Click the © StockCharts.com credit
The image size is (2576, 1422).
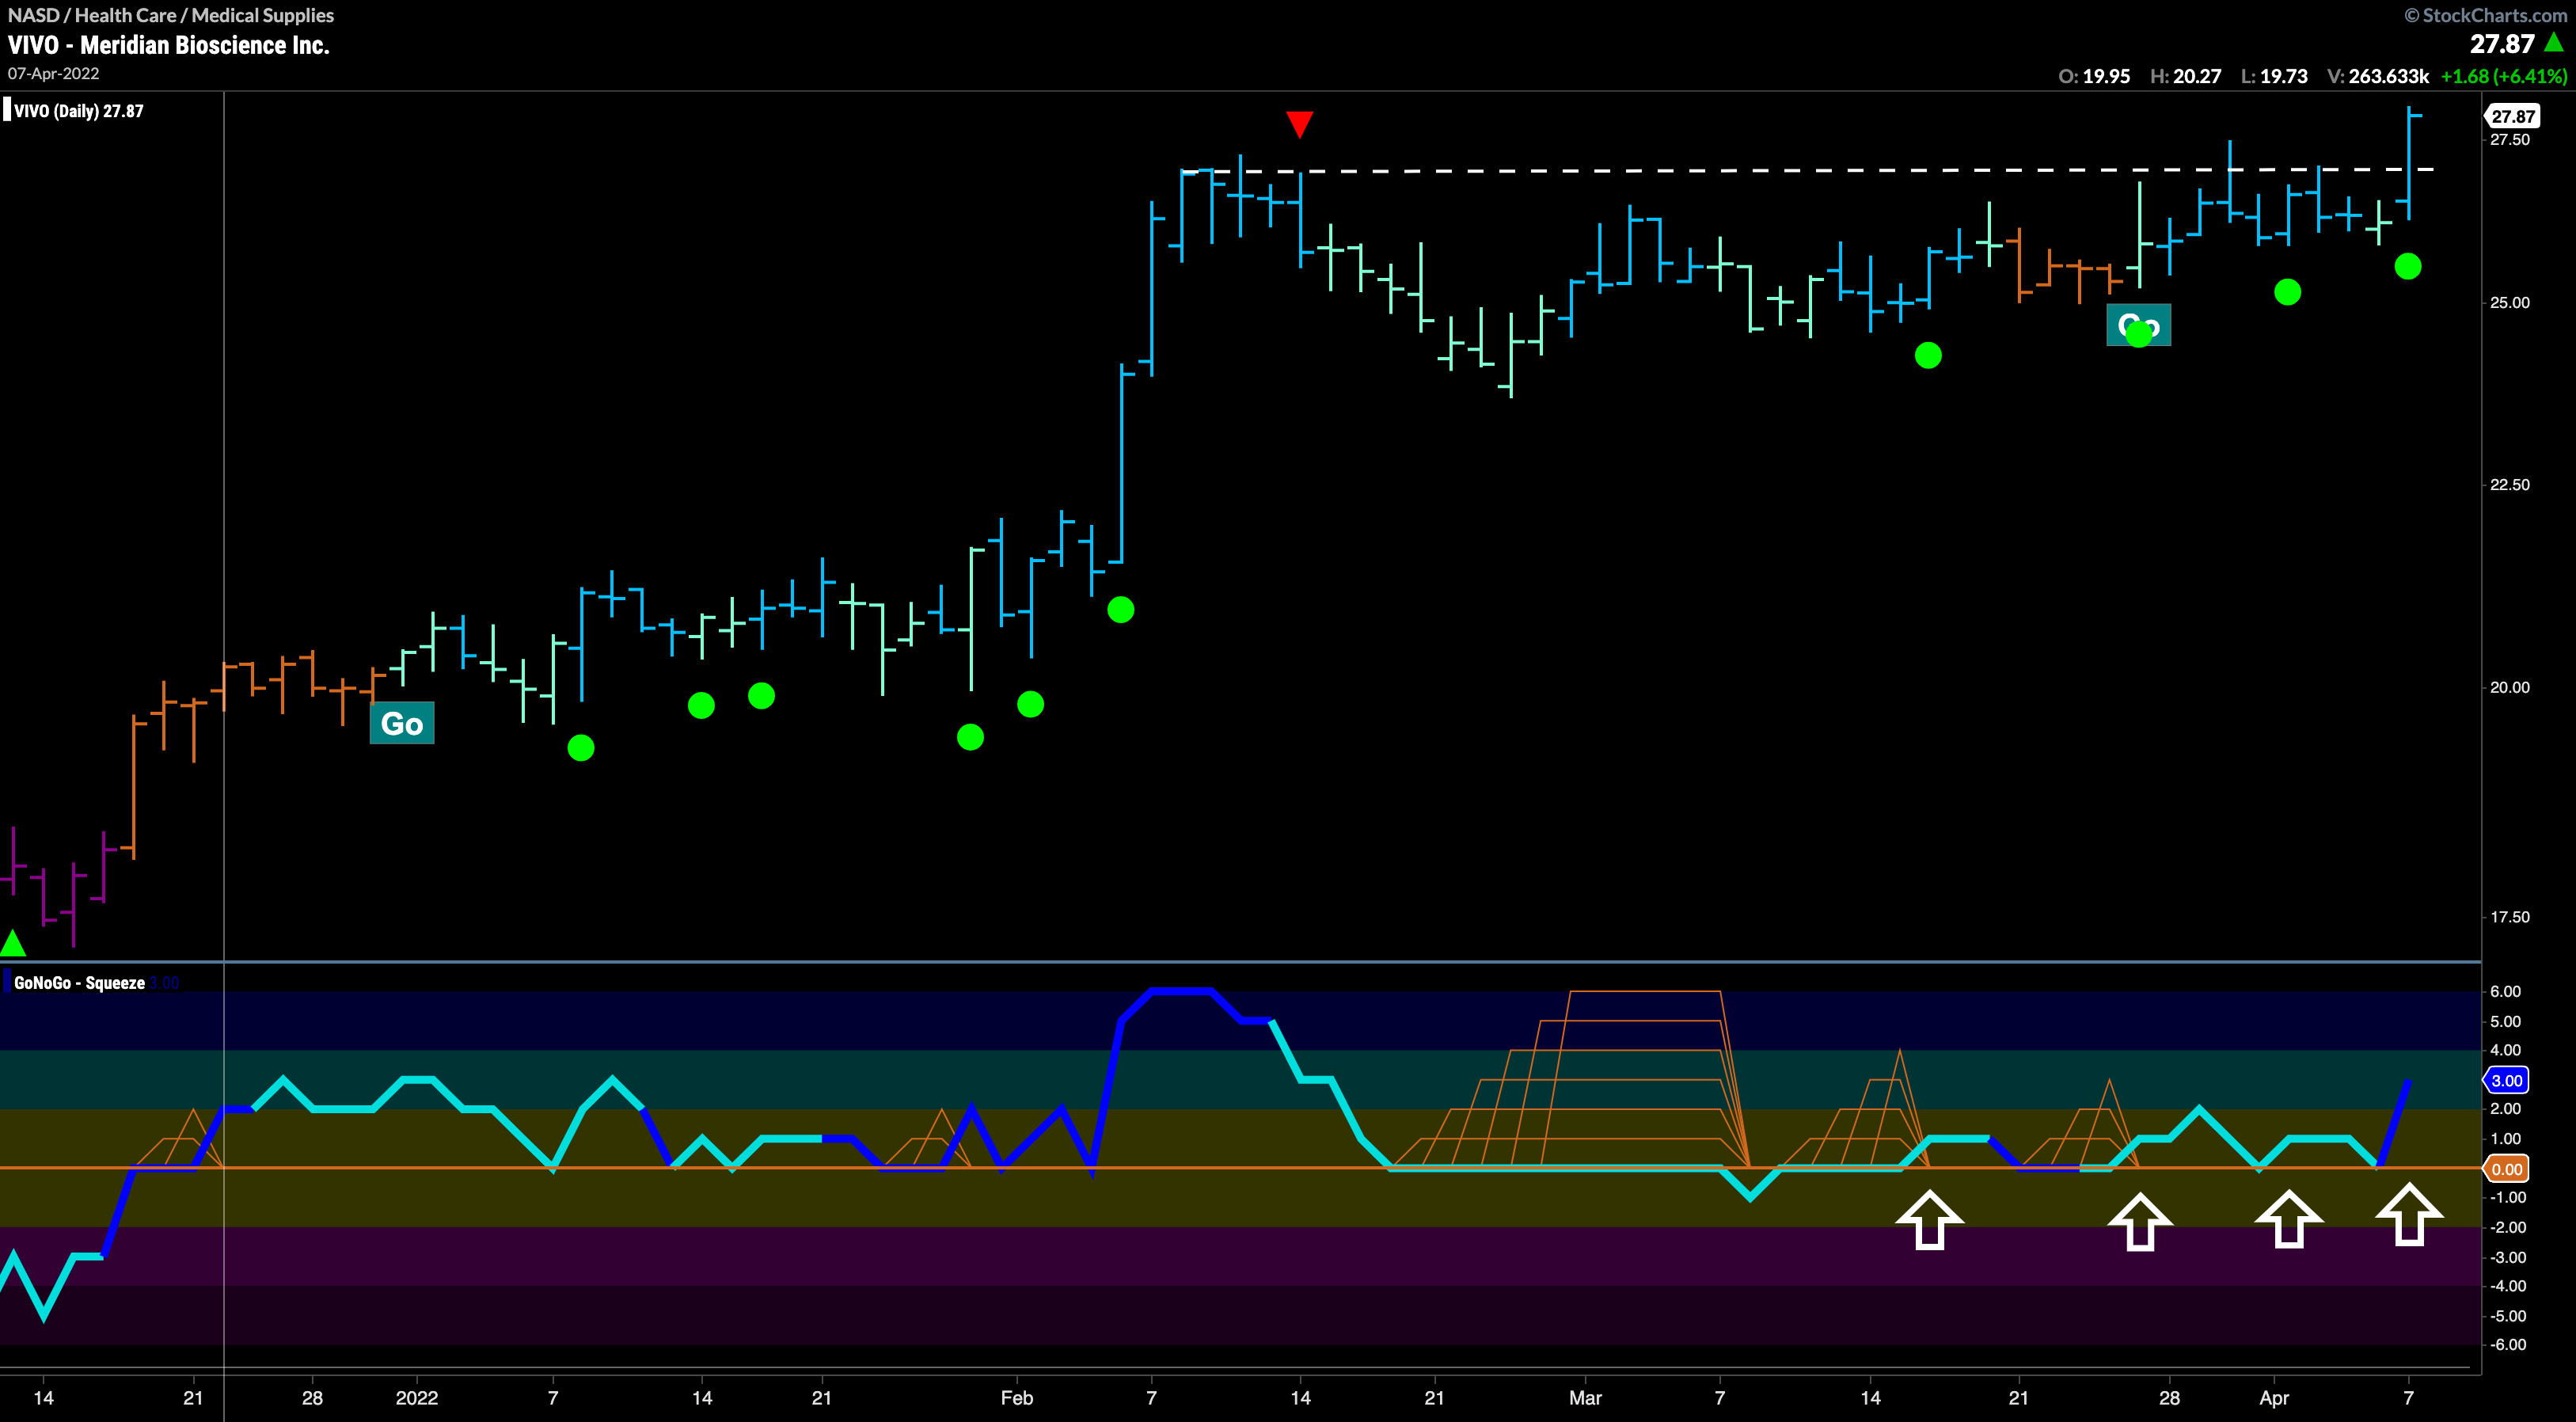click(2486, 15)
